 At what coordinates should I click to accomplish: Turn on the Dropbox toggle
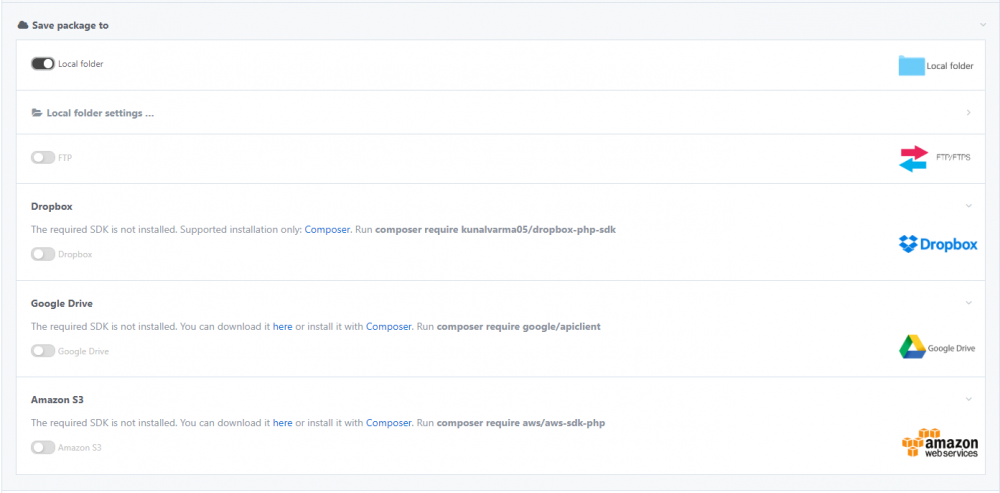coord(43,255)
